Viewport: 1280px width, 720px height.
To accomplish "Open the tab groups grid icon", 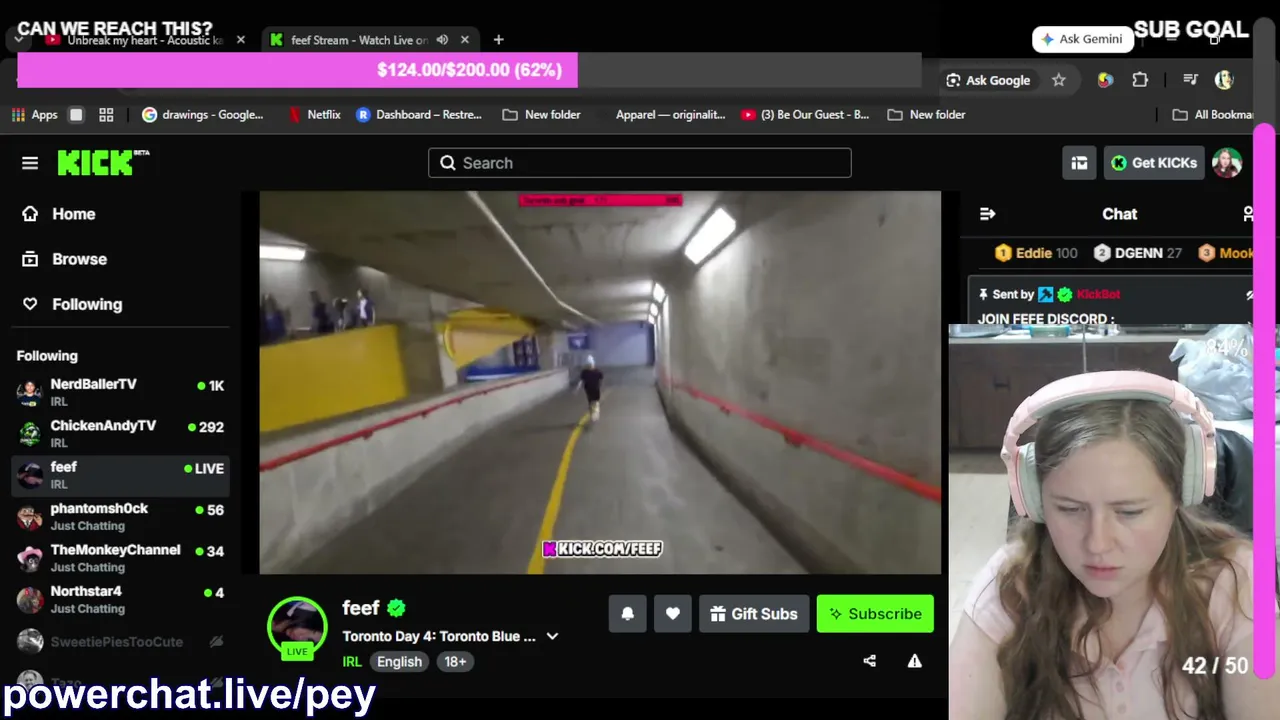I will [106, 115].
